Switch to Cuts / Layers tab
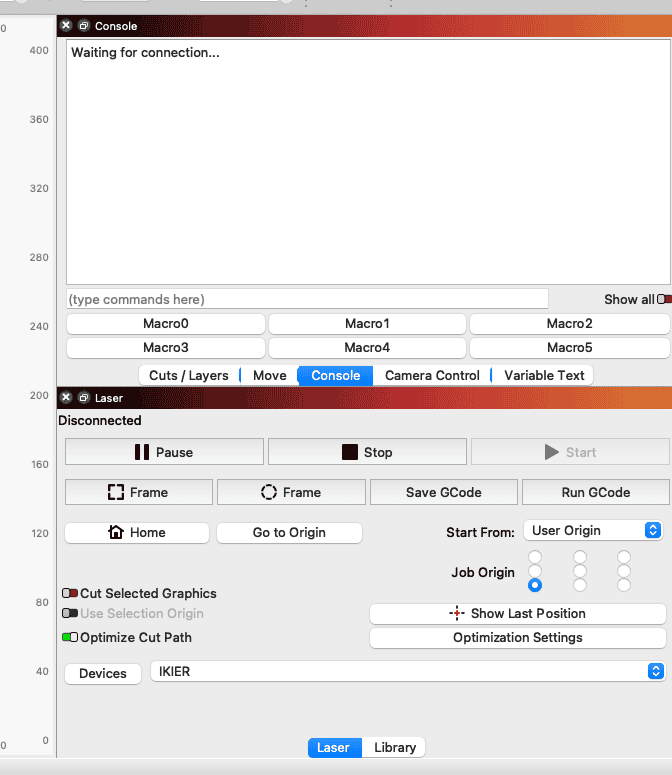This screenshot has height=775, width=672. coord(189,375)
